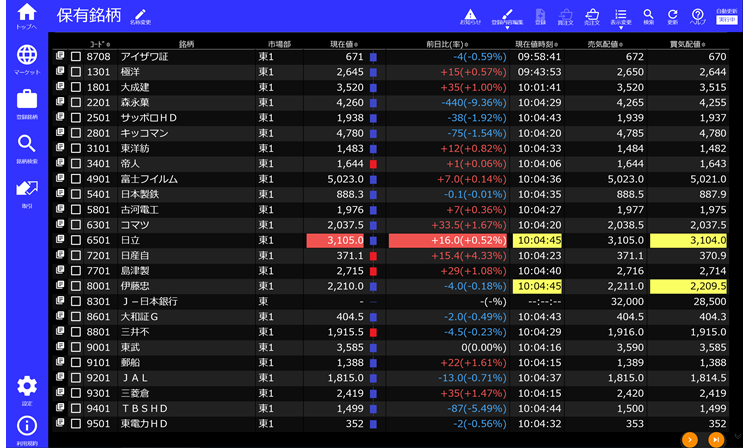Viewport: 750px width, 448px height.
Task: Click the 保有銘柄 page title
Action: [88, 15]
